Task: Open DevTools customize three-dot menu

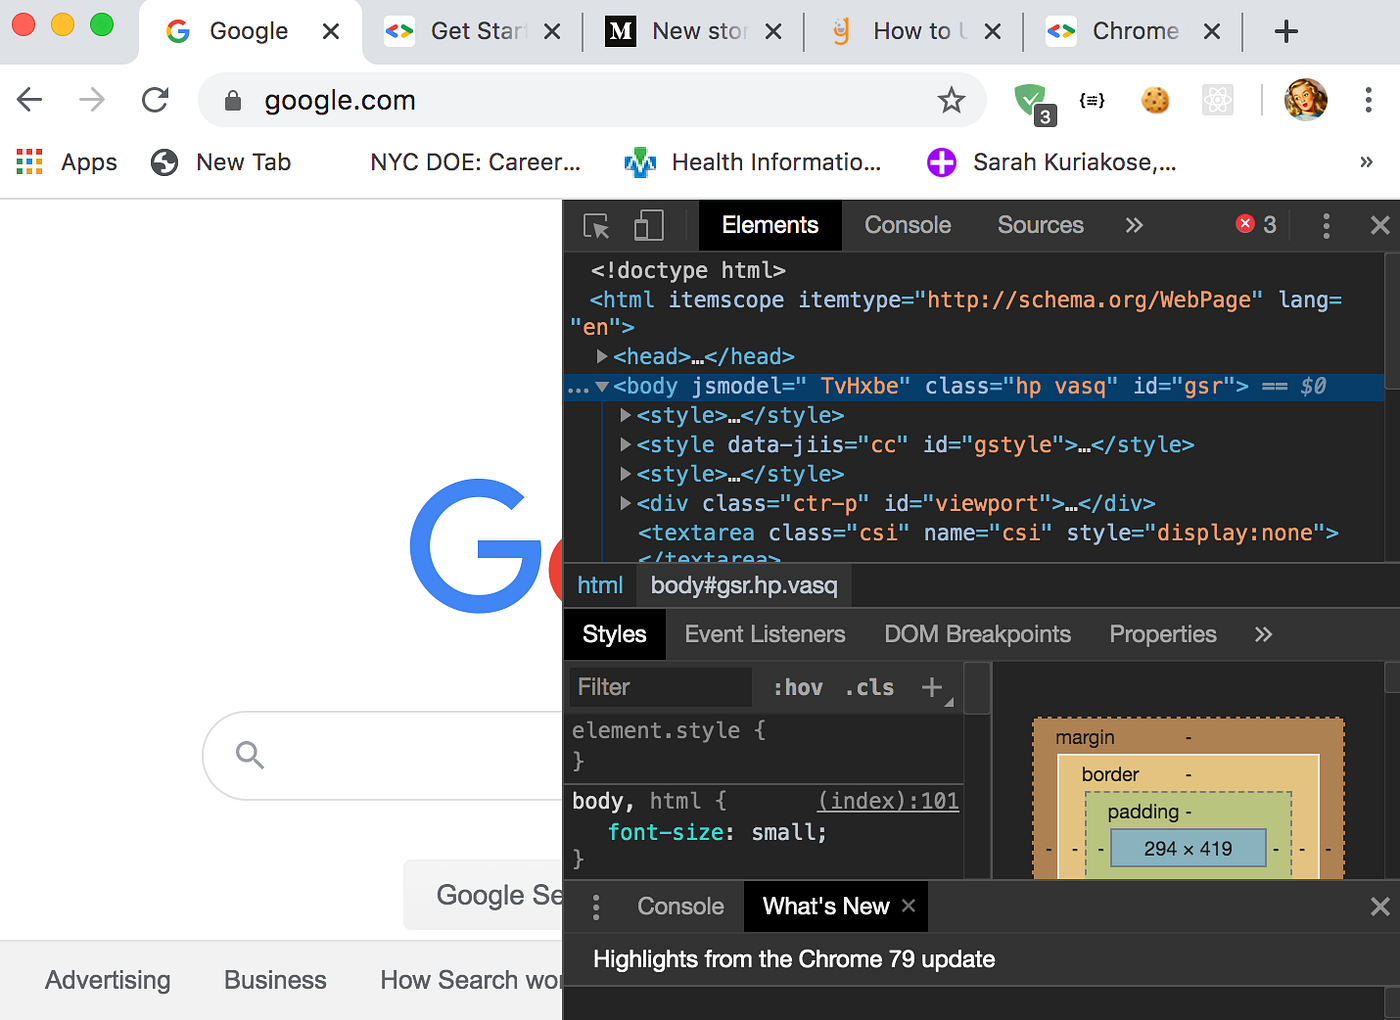Action: coord(1326,226)
